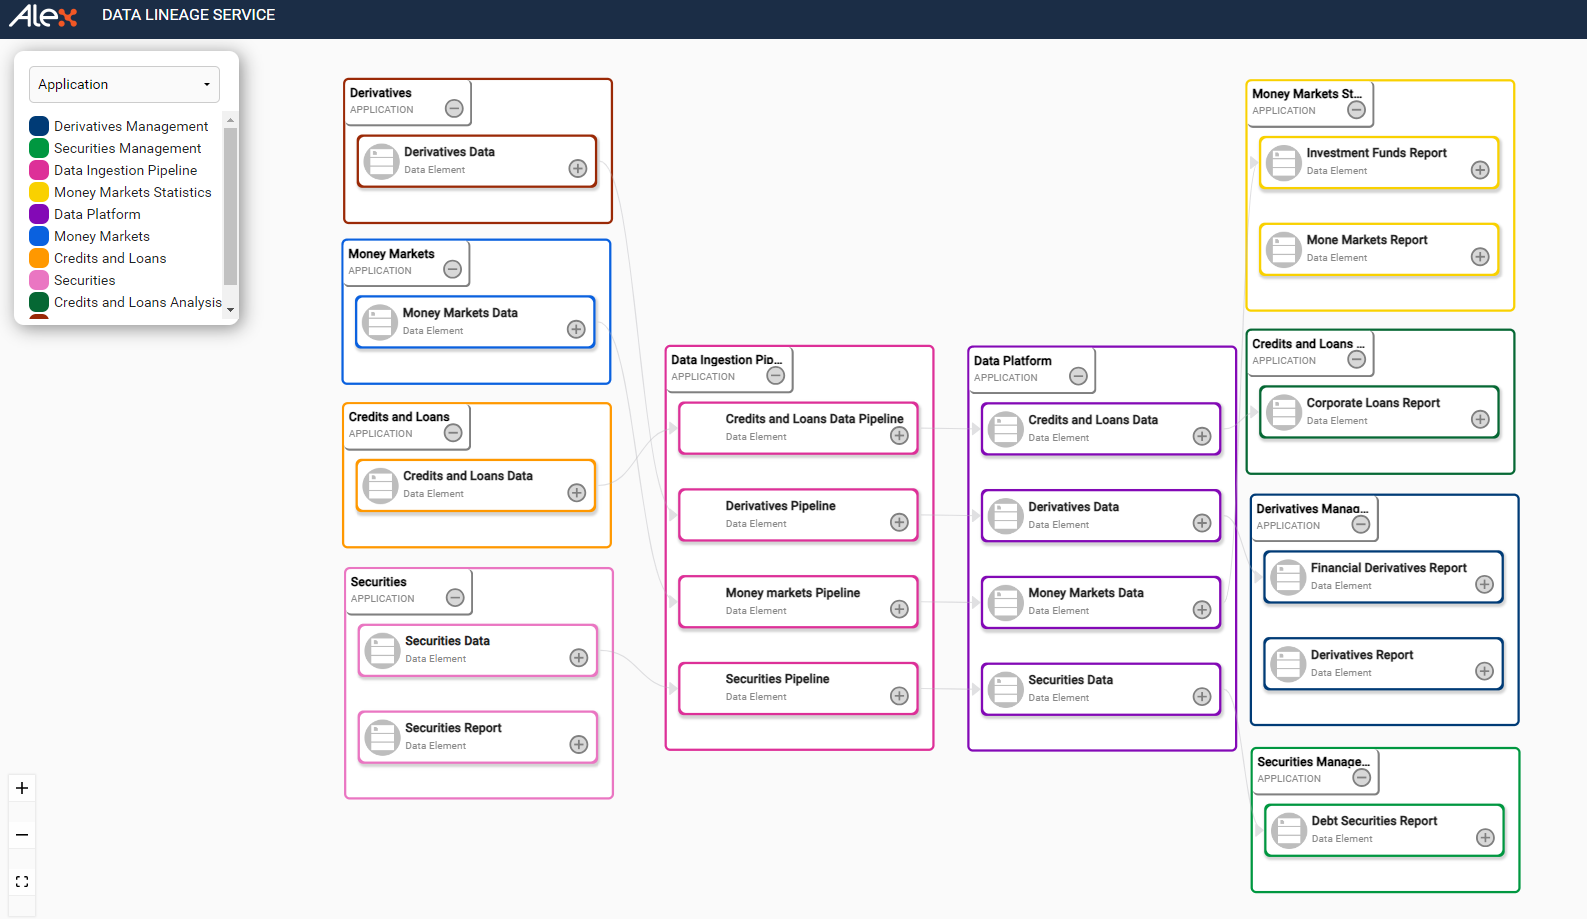Collapse the Derivatives application group
Screen dimensions: 1587x919
454,108
